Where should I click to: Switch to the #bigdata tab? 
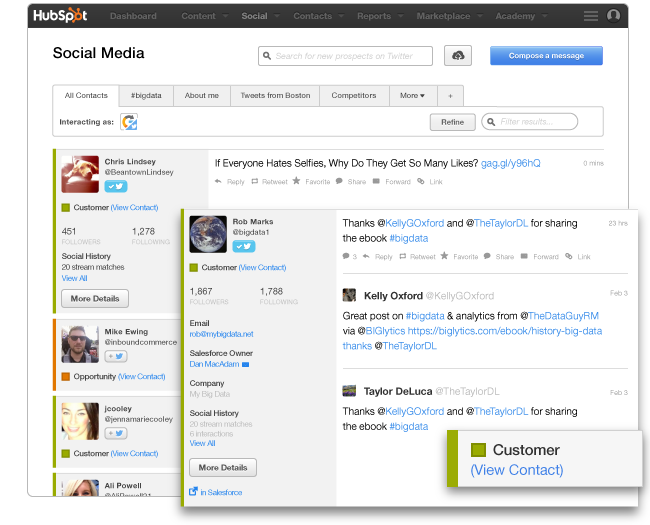146,96
